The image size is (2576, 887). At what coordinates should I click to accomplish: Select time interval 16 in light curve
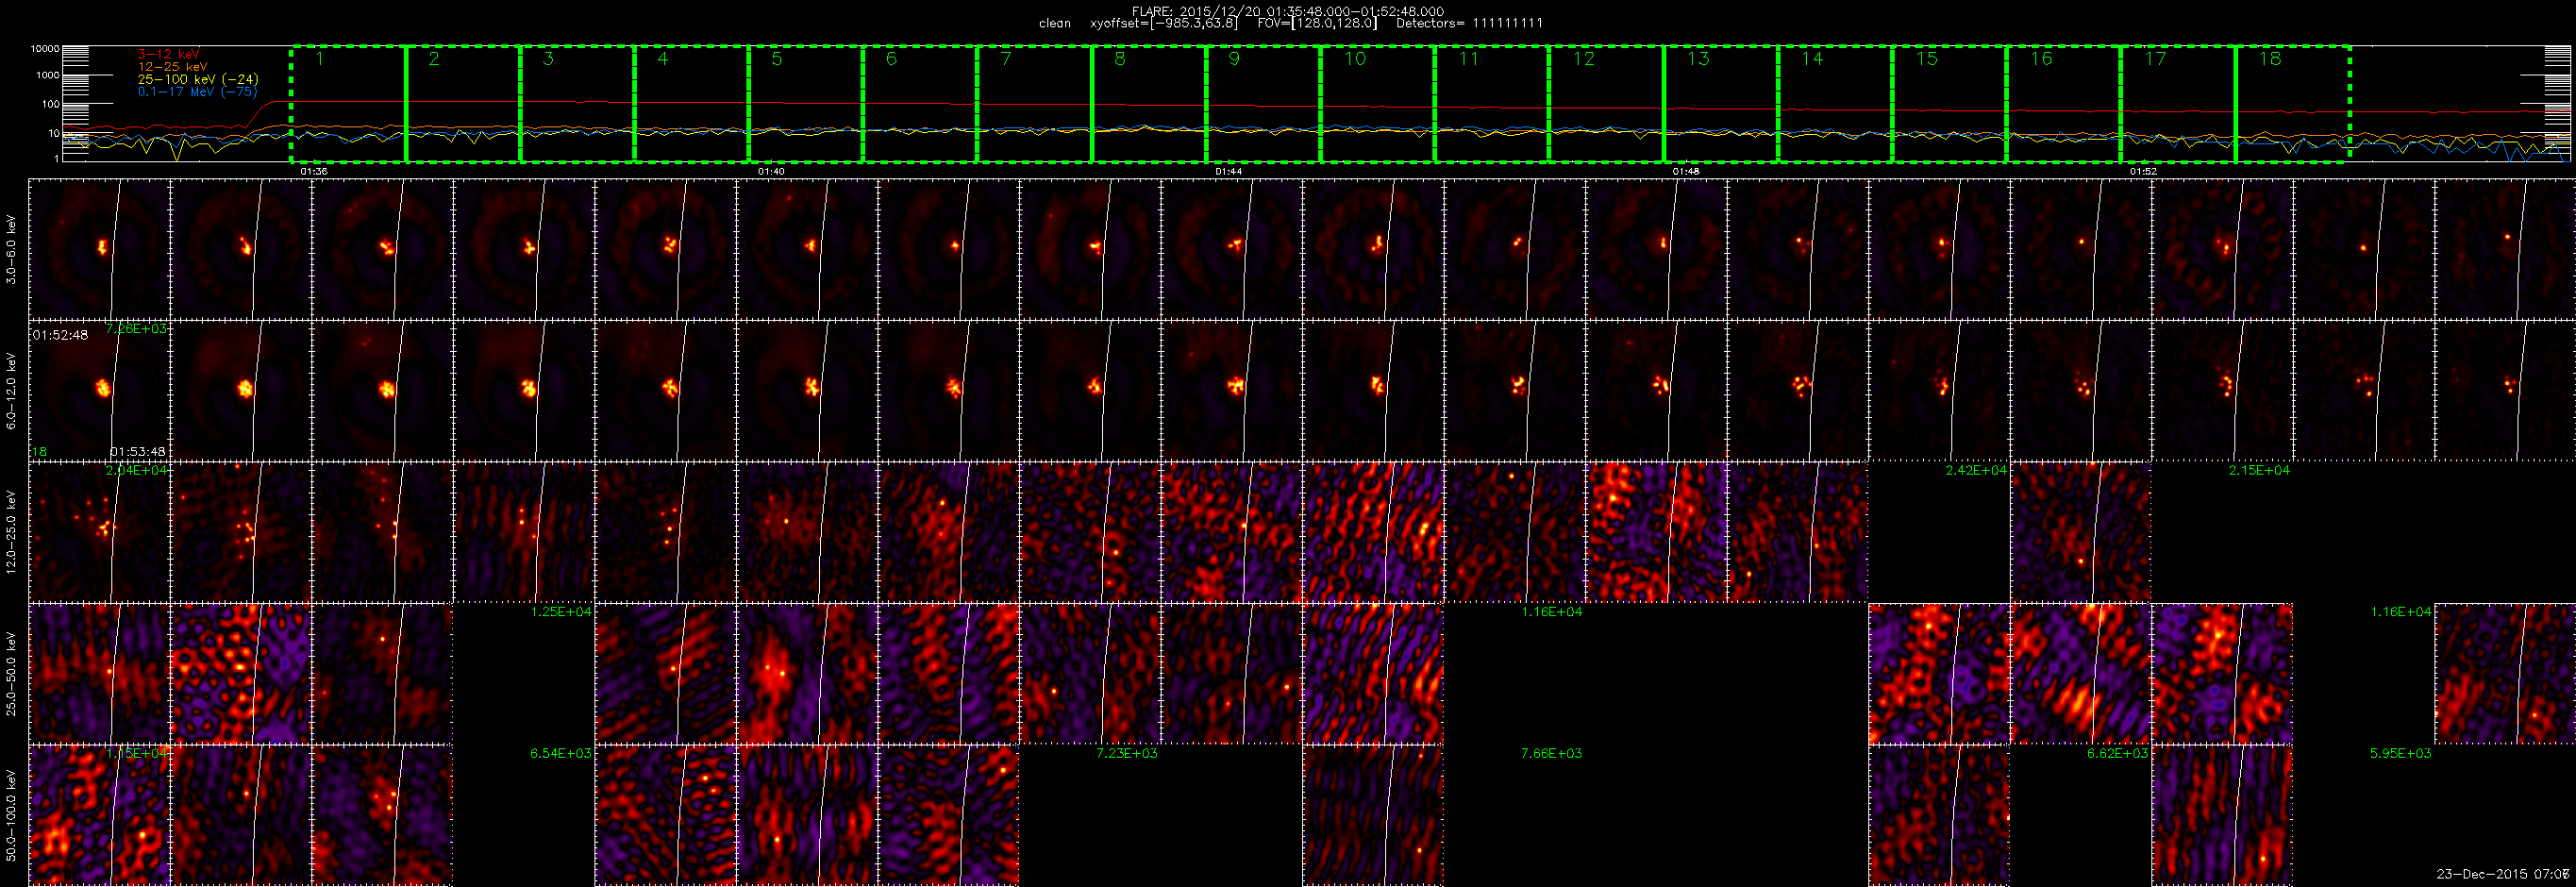coord(2064,103)
